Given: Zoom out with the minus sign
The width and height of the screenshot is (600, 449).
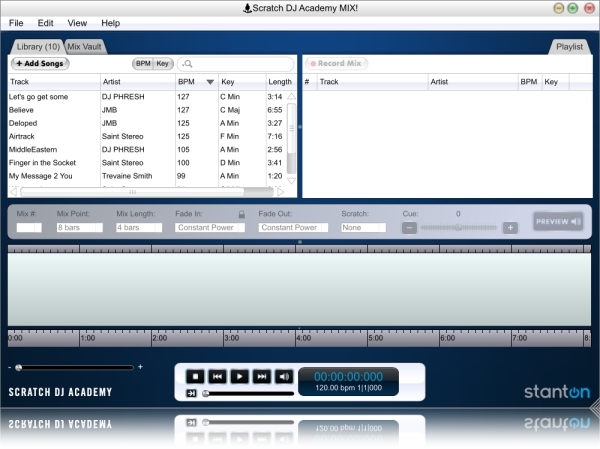Looking at the screenshot, I should (x=10, y=367).
